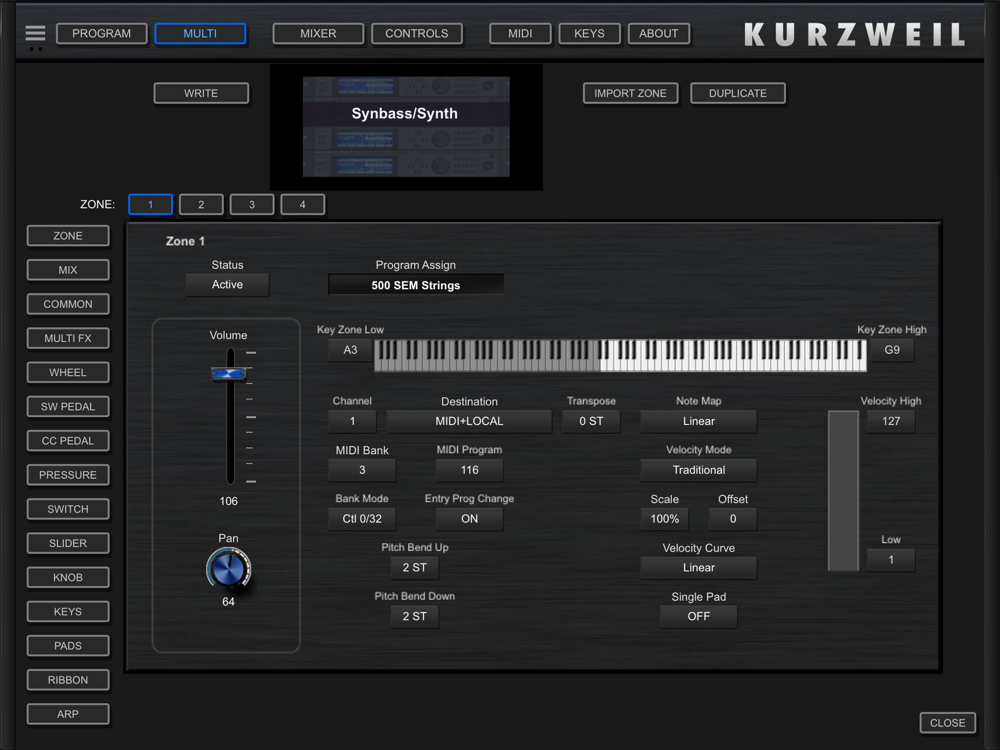The height and width of the screenshot is (750, 1000).
Task: Click the Velocity High 127 field
Action: pos(891,421)
